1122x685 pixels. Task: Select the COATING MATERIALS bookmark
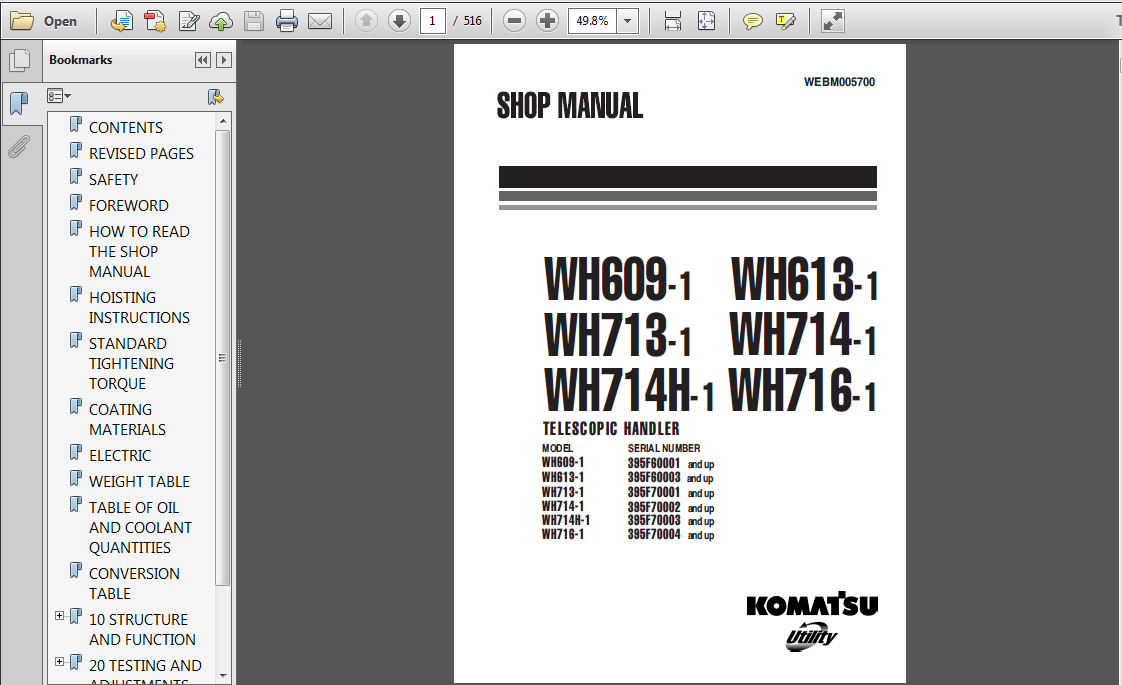[127, 419]
